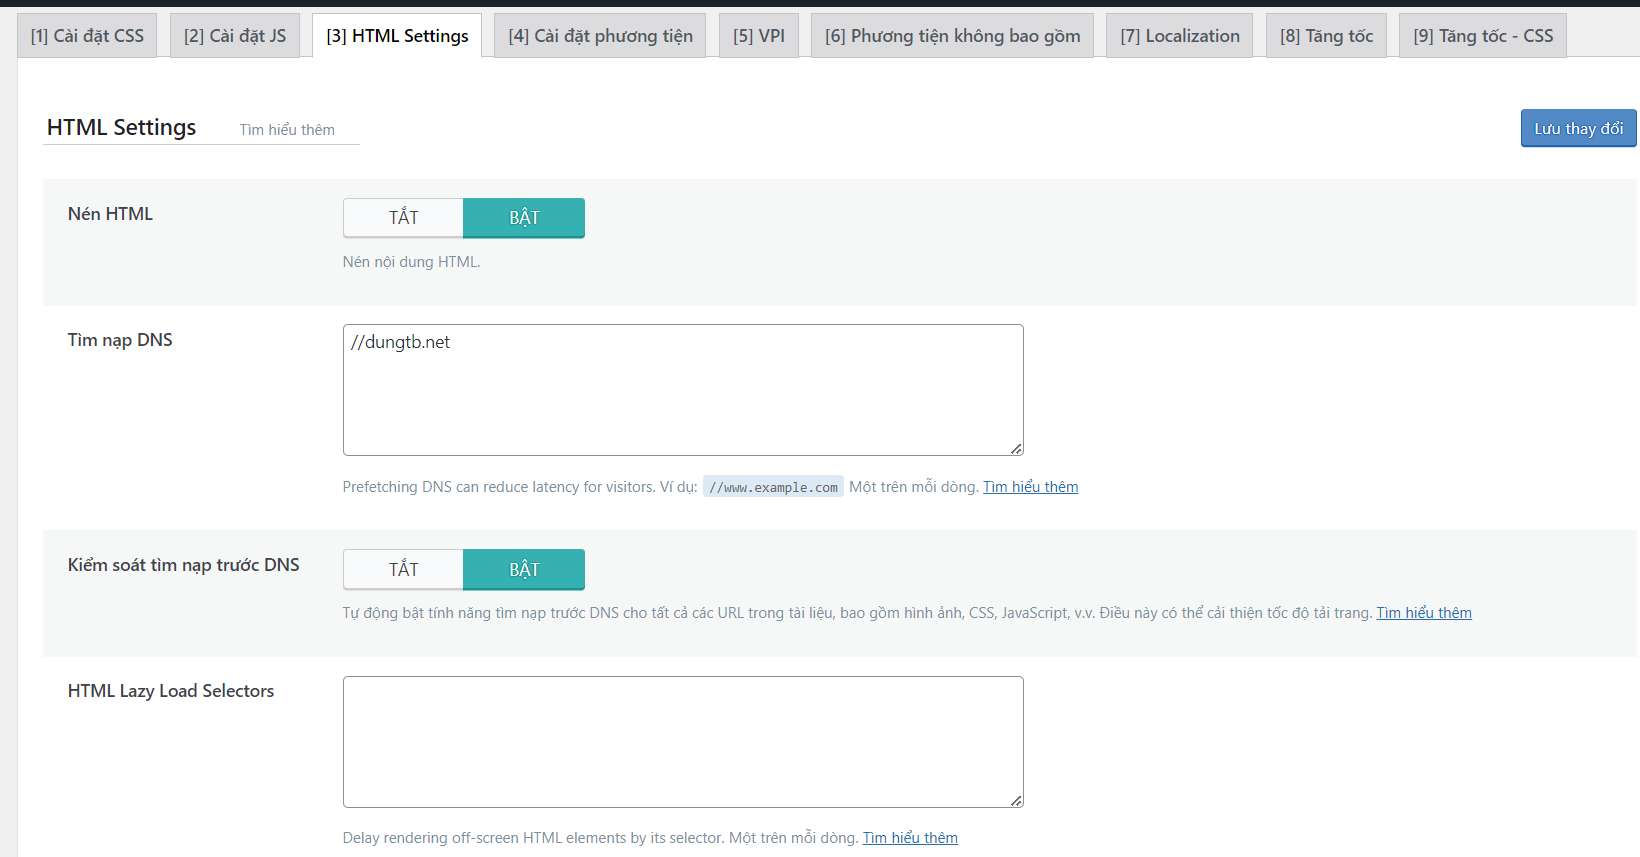The height and width of the screenshot is (857, 1640).
Task: Click the Lưu thay đổi save button
Action: click(1579, 128)
